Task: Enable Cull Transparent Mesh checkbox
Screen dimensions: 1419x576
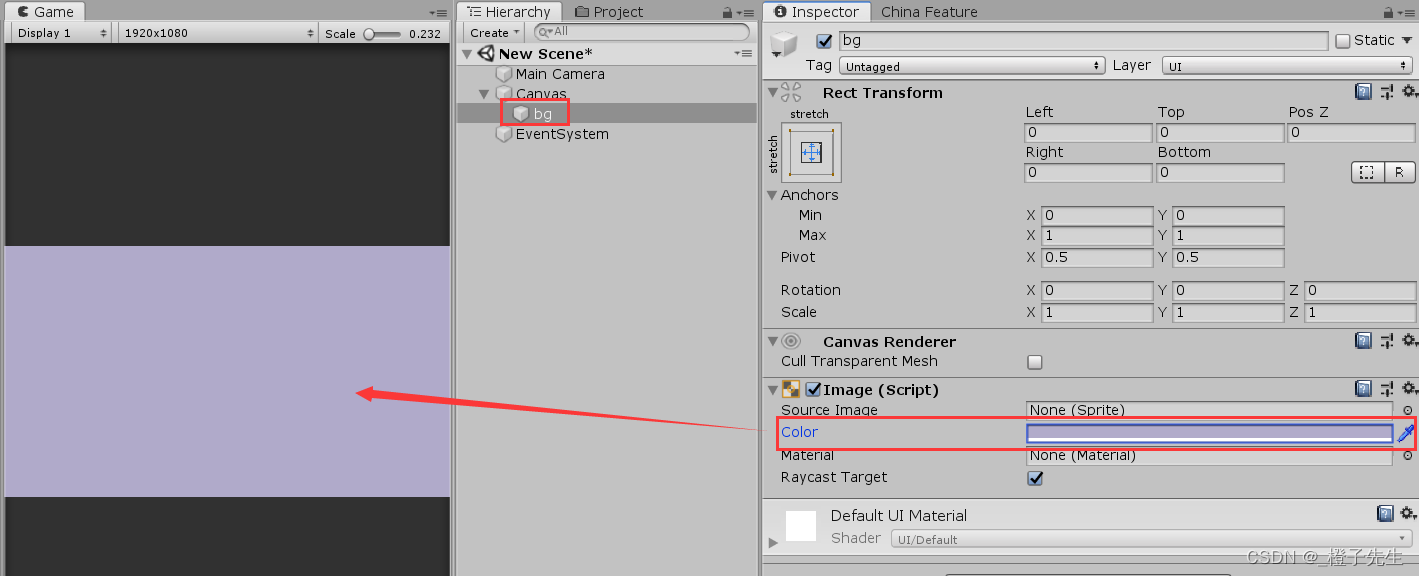Action: pos(1035,362)
